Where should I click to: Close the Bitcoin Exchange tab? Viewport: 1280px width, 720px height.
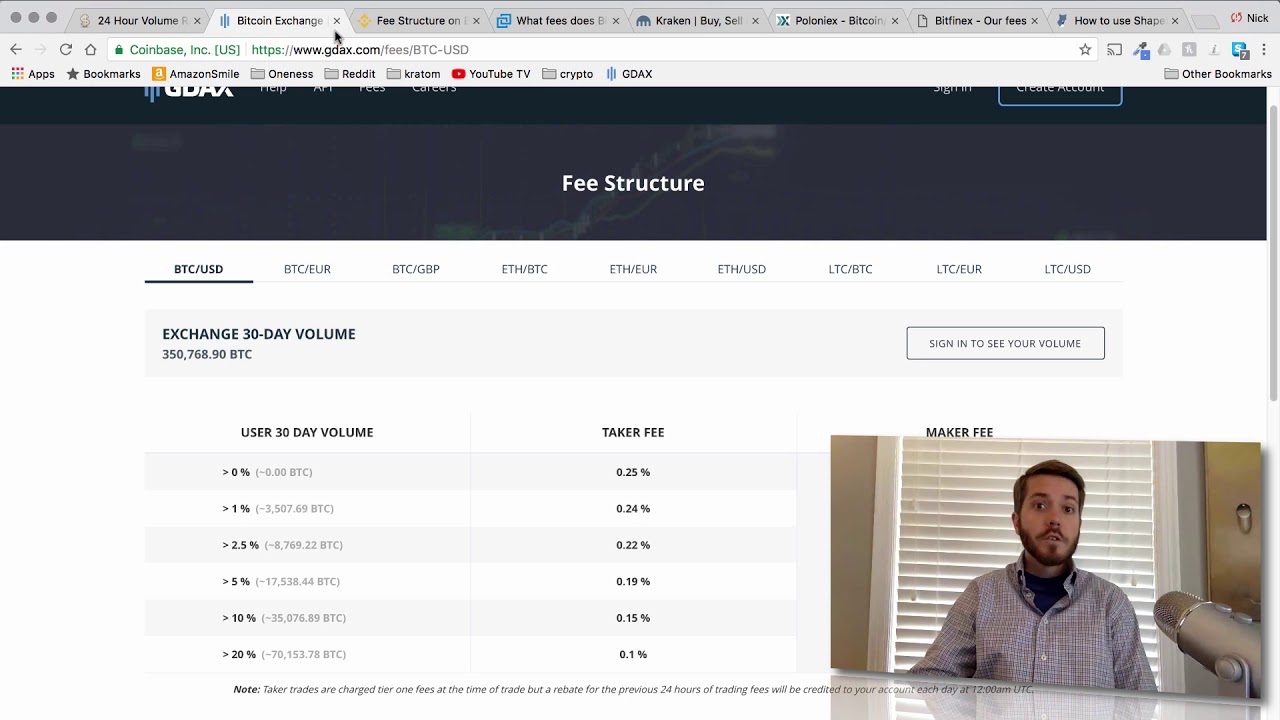pos(337,21)
